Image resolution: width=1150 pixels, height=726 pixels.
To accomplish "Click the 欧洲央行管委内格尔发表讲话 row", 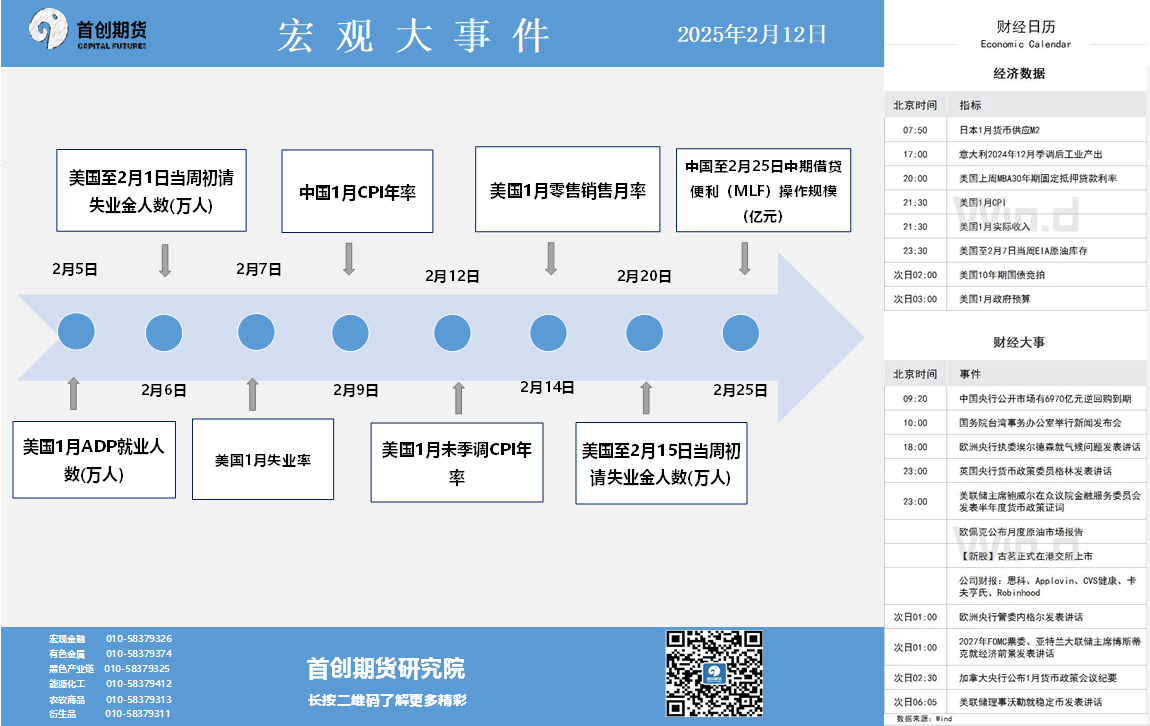I will 1015,617.
